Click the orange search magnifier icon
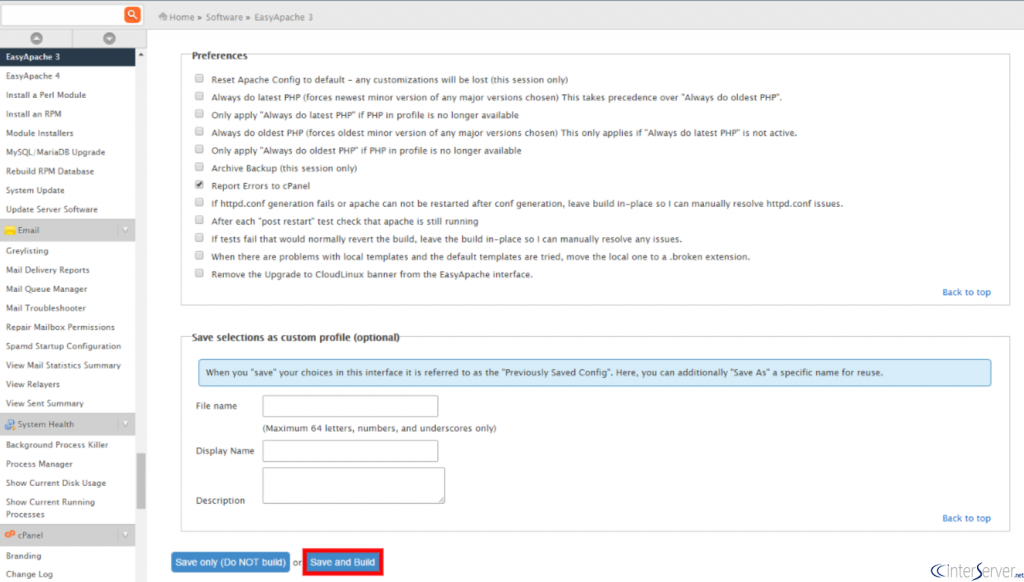The height and width of the screenshot is (582, 1024). [x=132, y=14]
